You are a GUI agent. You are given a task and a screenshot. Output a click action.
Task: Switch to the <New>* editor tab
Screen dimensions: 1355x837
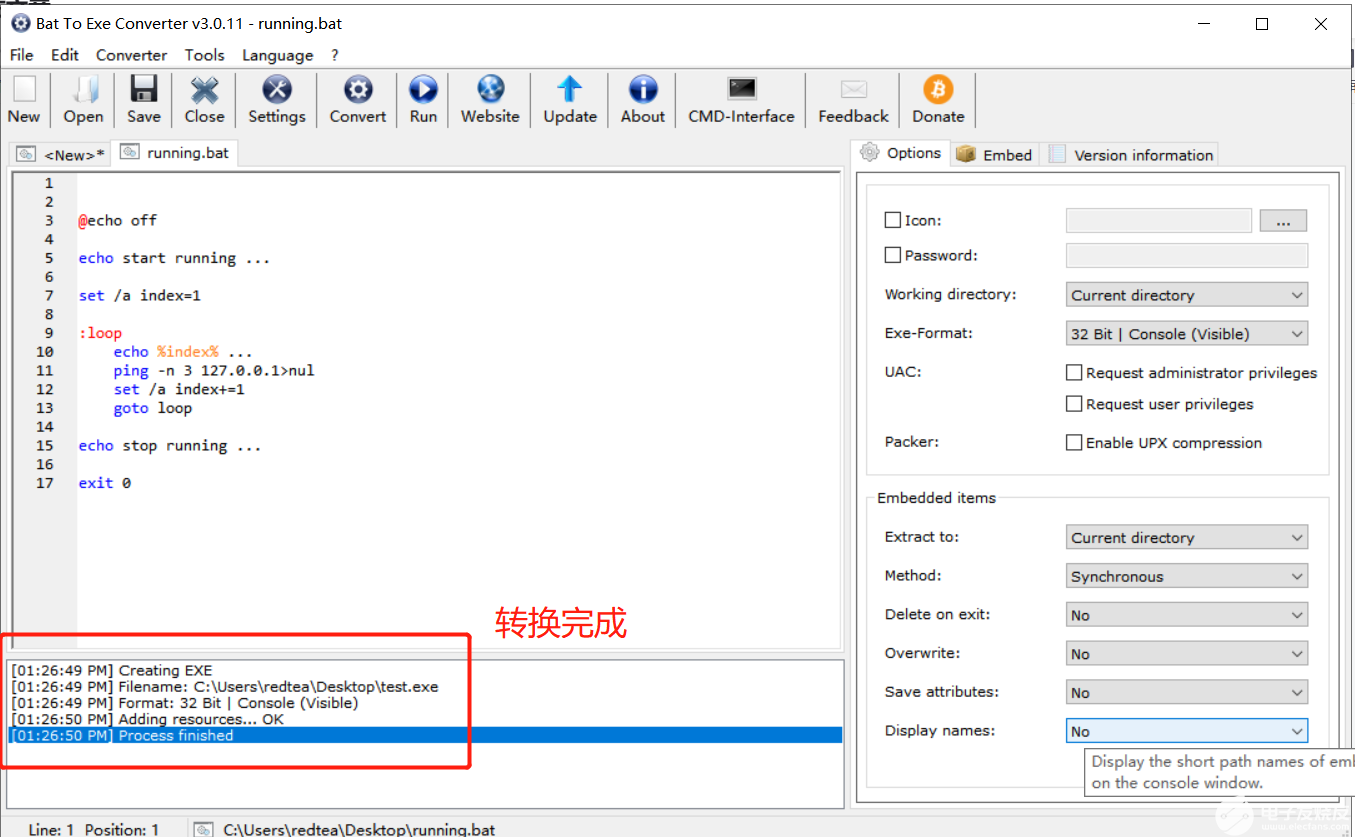tap(62, 154)
